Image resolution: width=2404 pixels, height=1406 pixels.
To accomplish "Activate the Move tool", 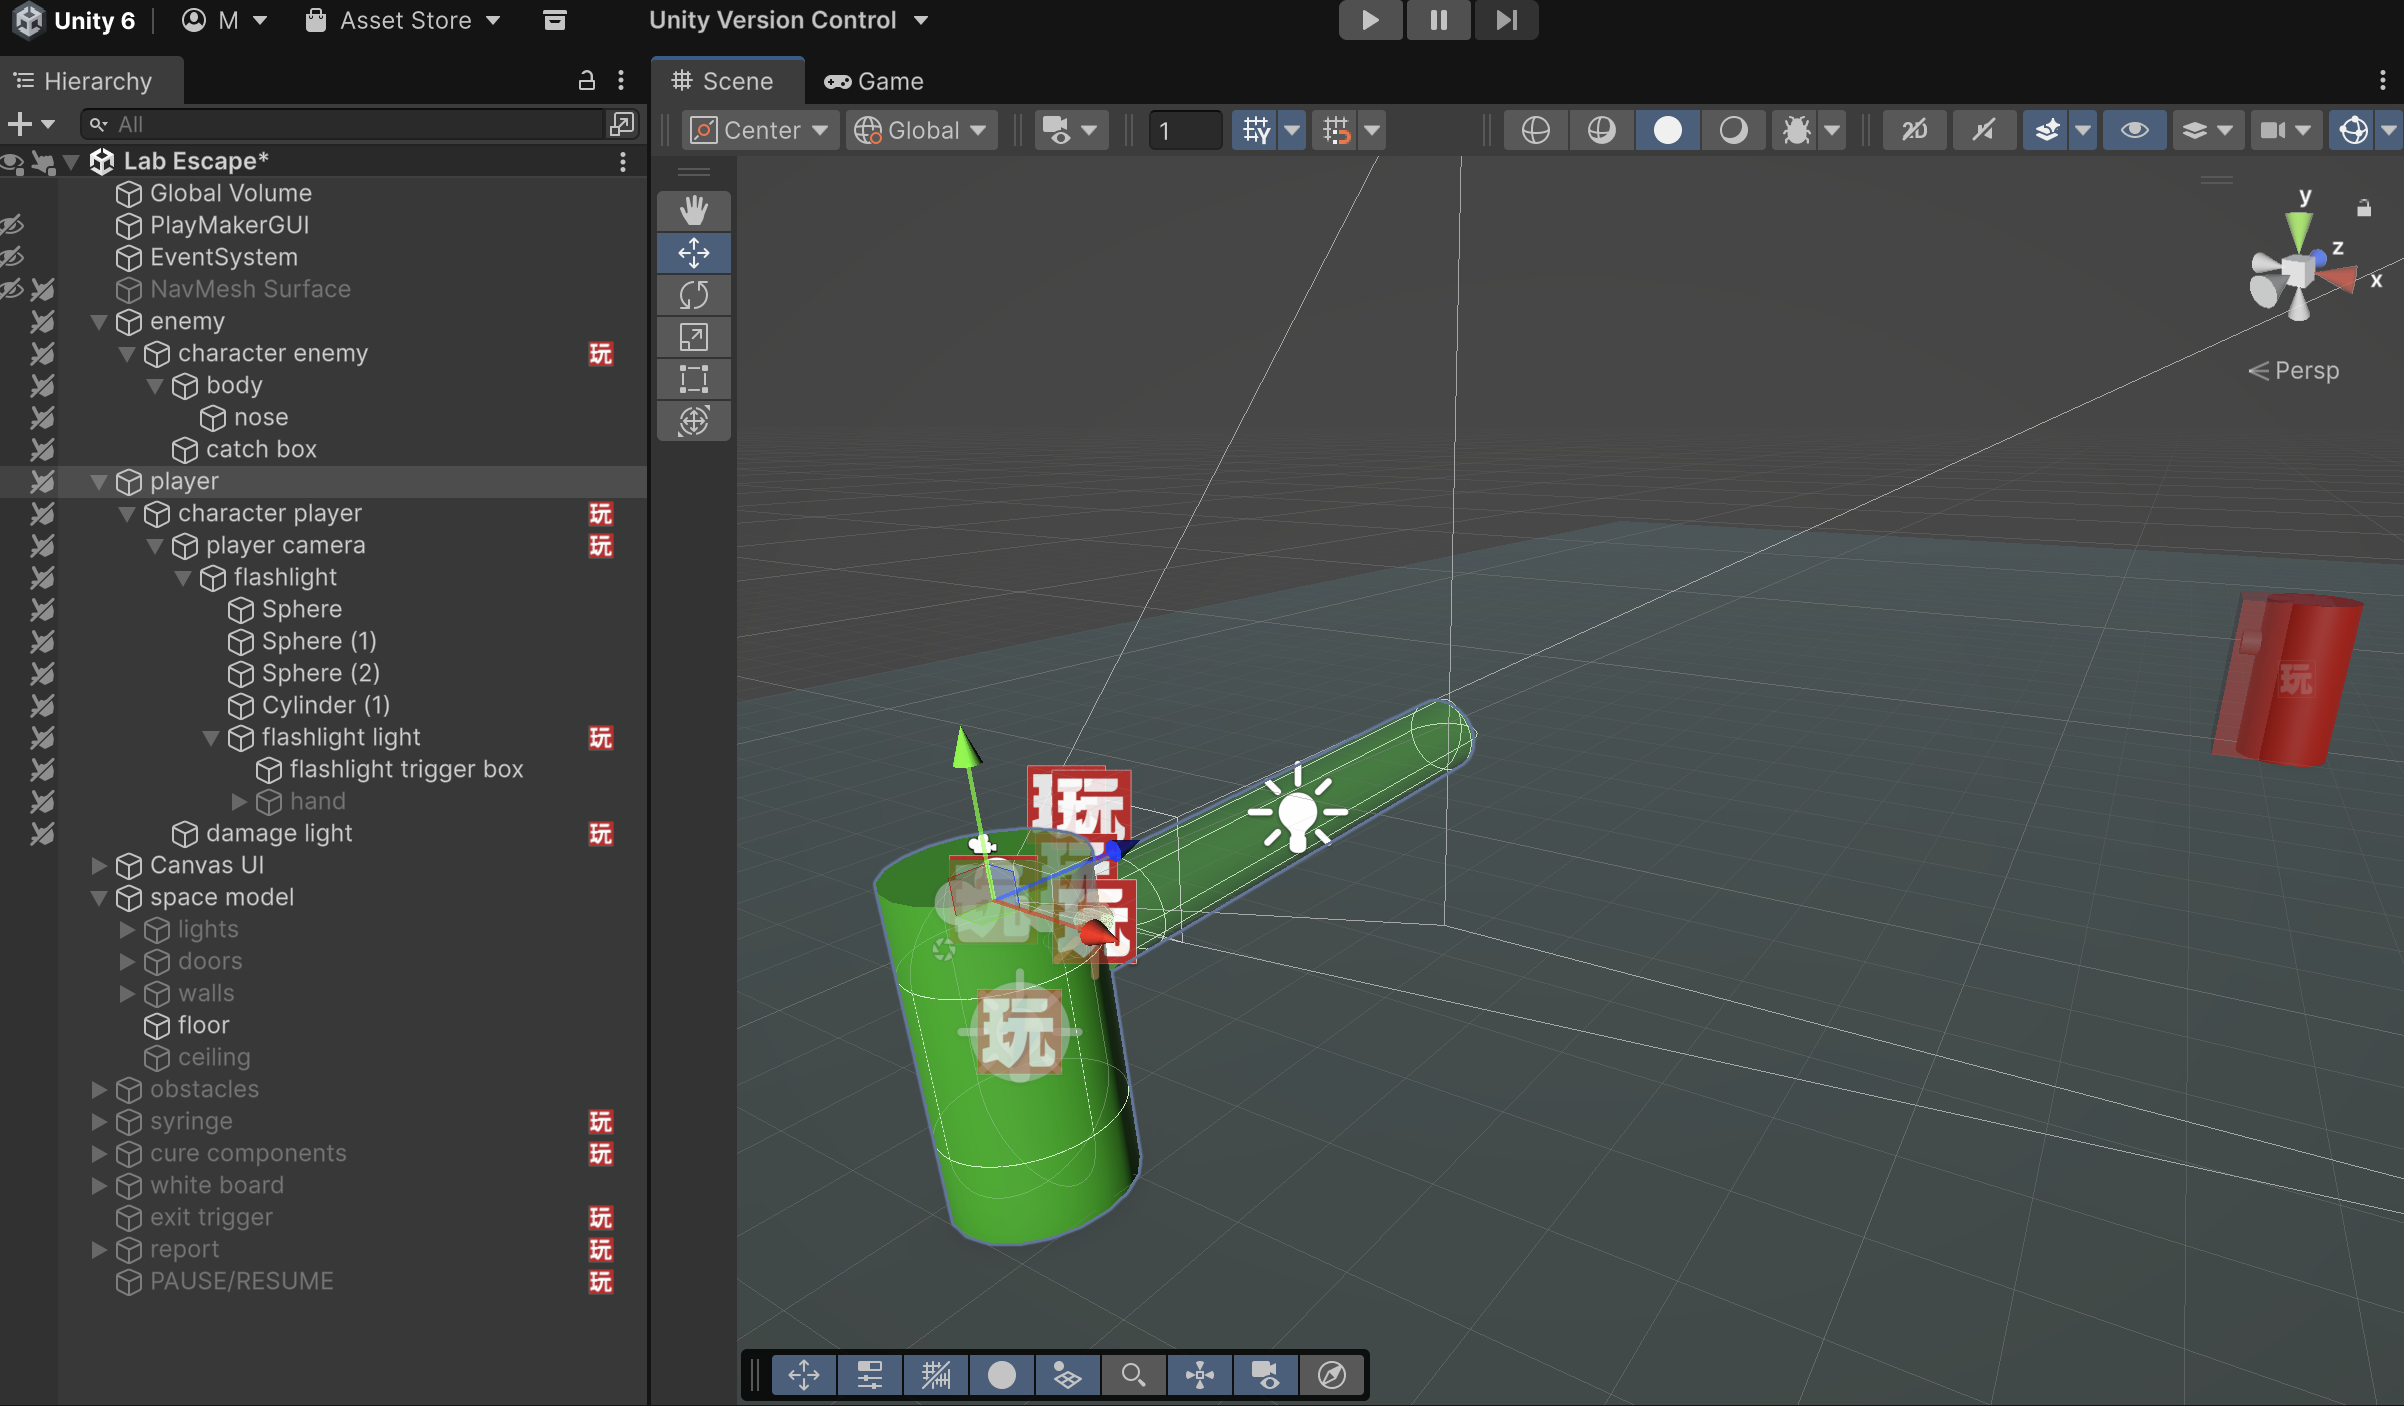I will (693, 253).
